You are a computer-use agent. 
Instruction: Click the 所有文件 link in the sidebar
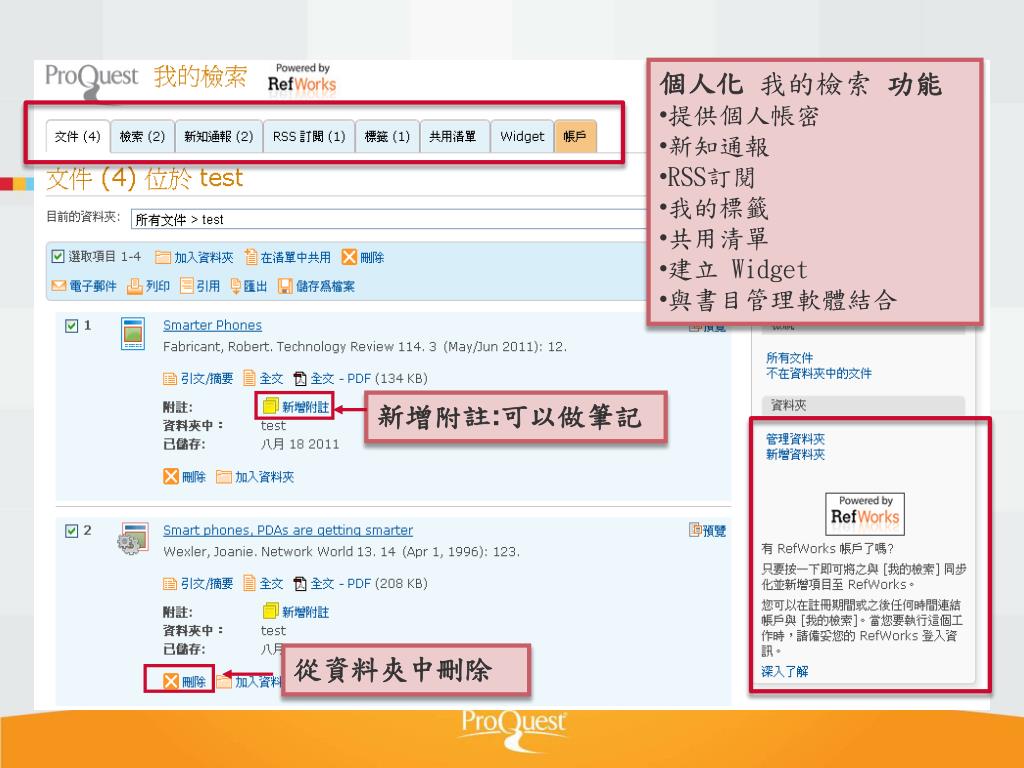coord(789,358)
